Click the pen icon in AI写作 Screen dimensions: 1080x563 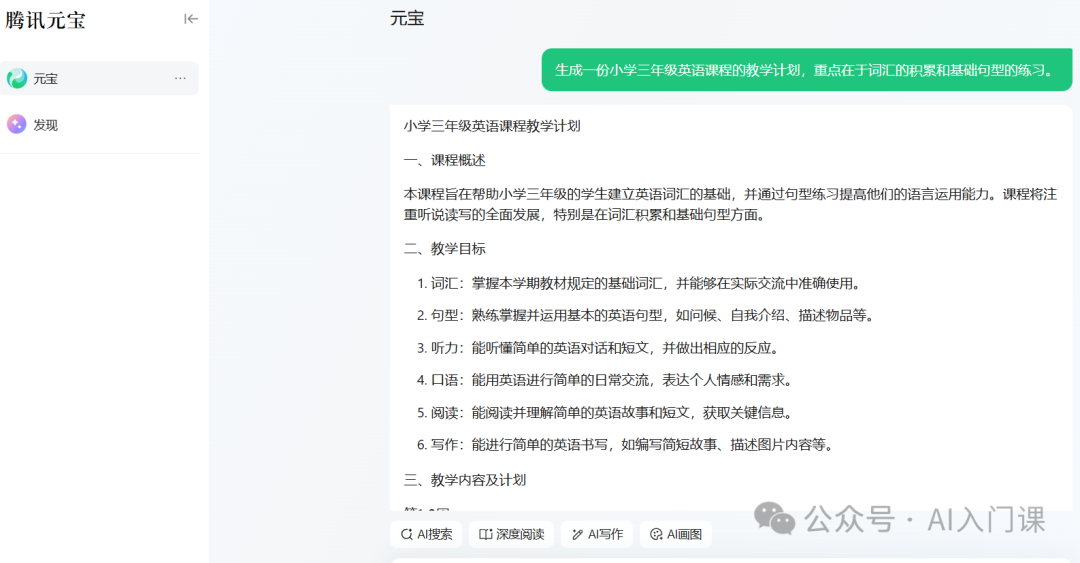577,534
